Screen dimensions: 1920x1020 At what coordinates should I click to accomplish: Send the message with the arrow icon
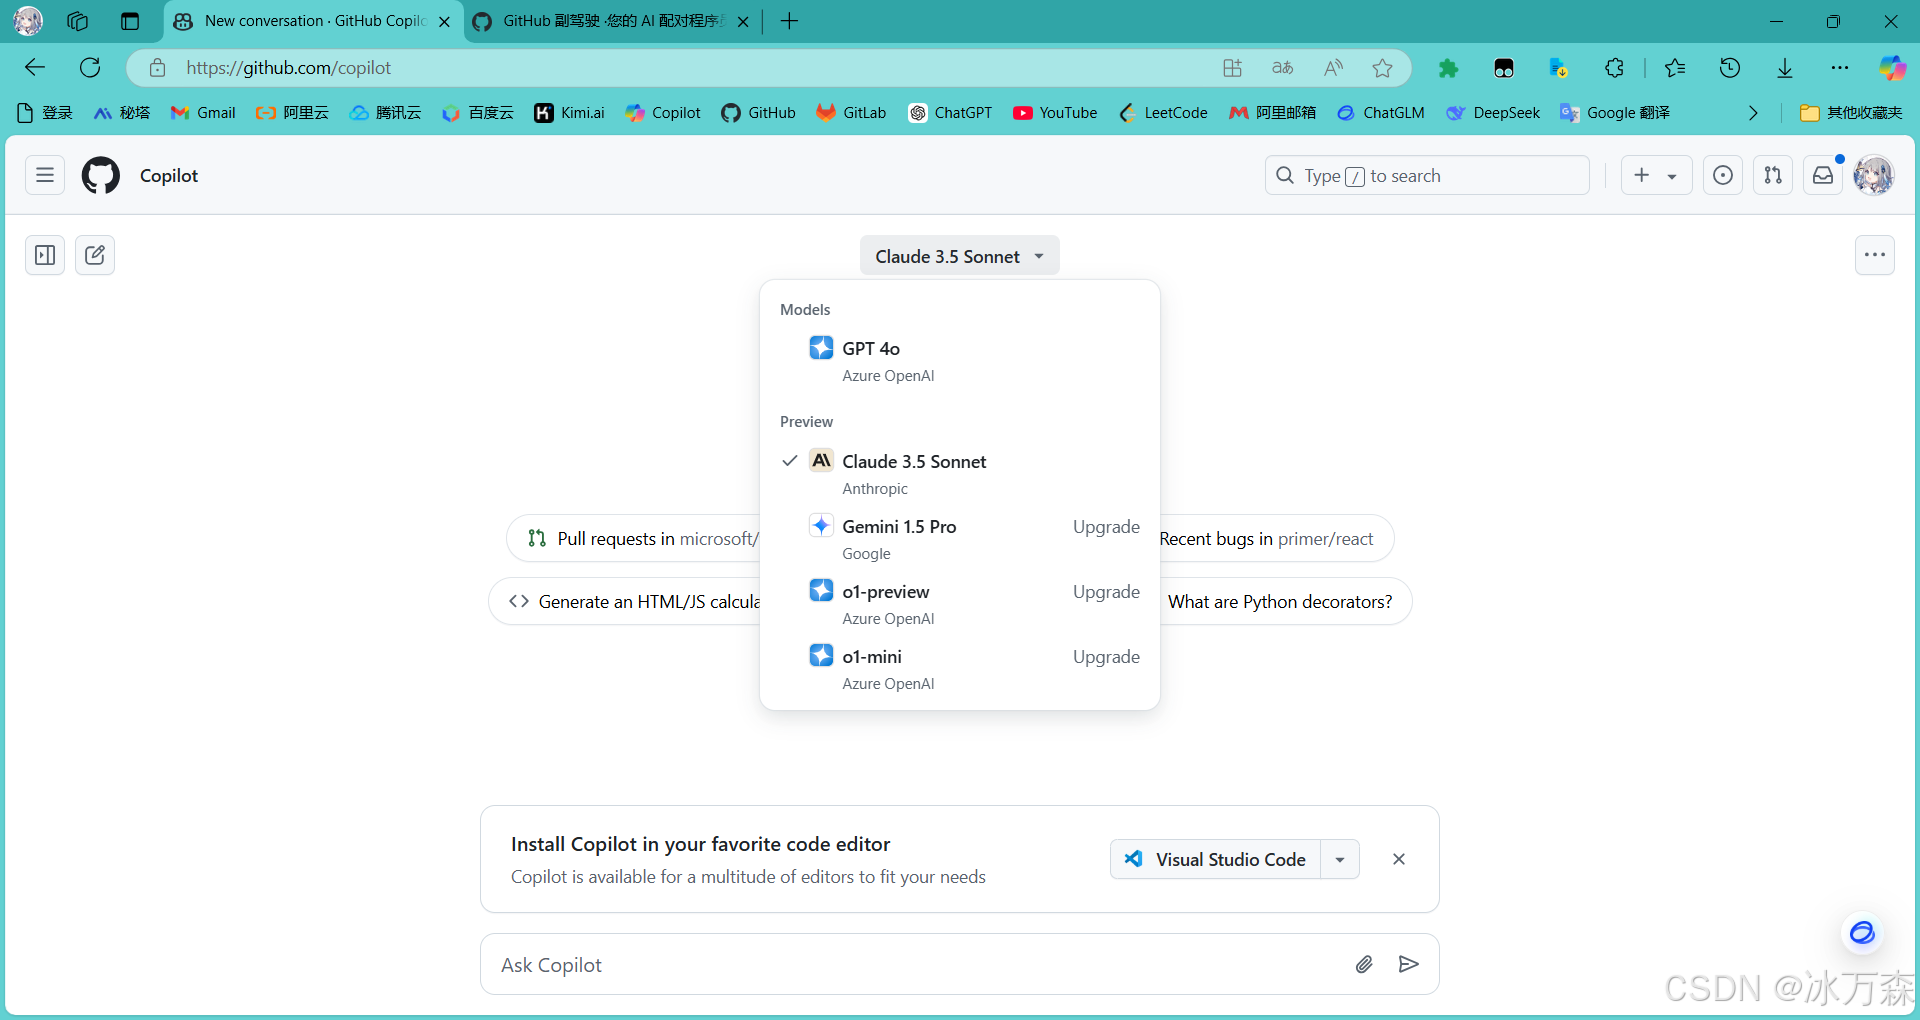1408,964
